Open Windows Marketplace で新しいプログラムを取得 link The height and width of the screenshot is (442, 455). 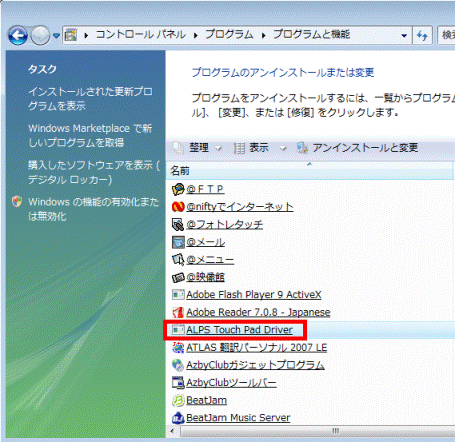(90, 135)
